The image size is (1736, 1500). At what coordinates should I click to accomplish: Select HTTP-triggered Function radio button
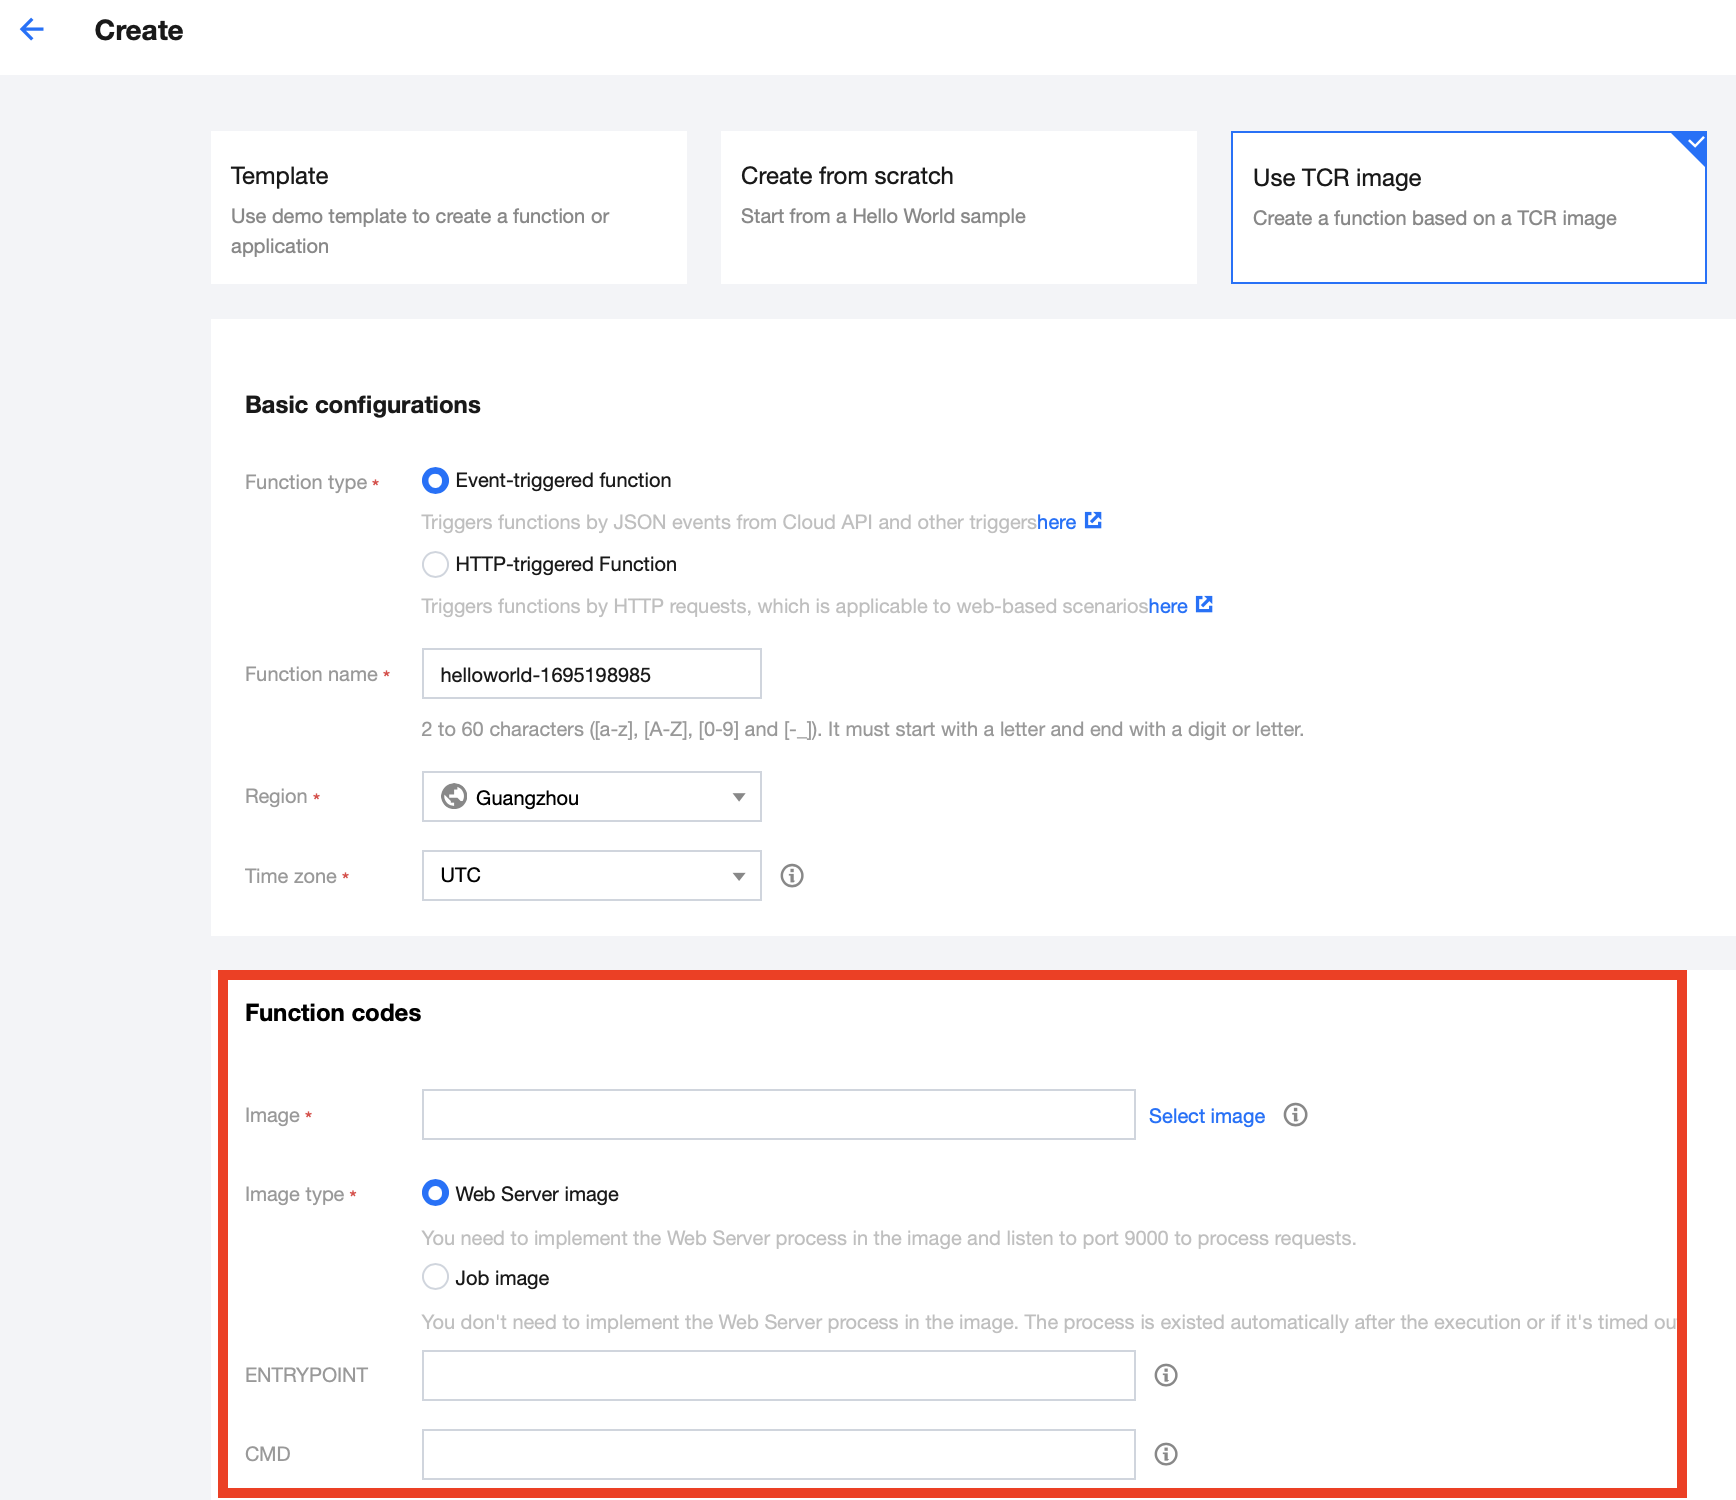435,565
